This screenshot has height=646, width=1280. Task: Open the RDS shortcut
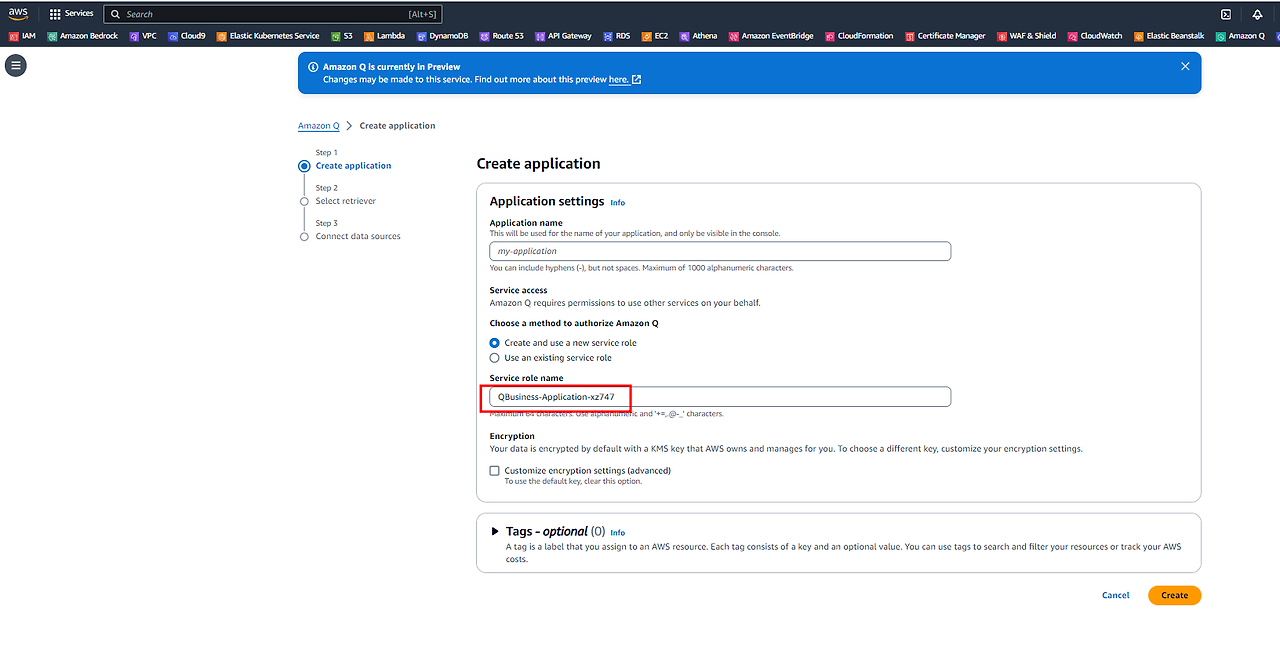click(x=617, y=36)
